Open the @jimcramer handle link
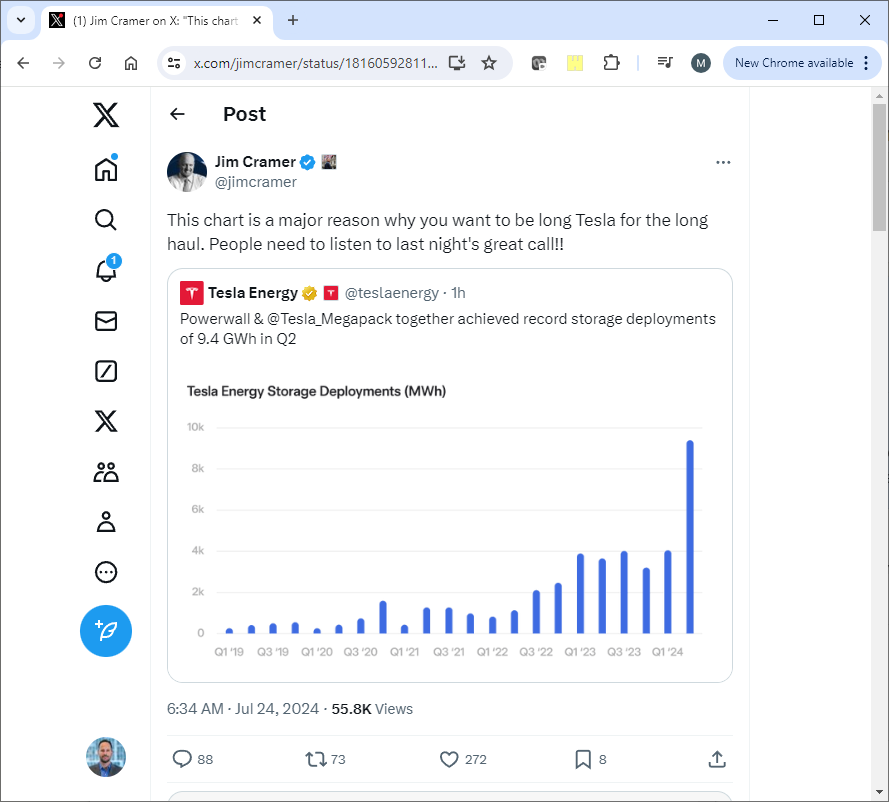The width and height of the screenshot is (889, 802). coord(256,182)
